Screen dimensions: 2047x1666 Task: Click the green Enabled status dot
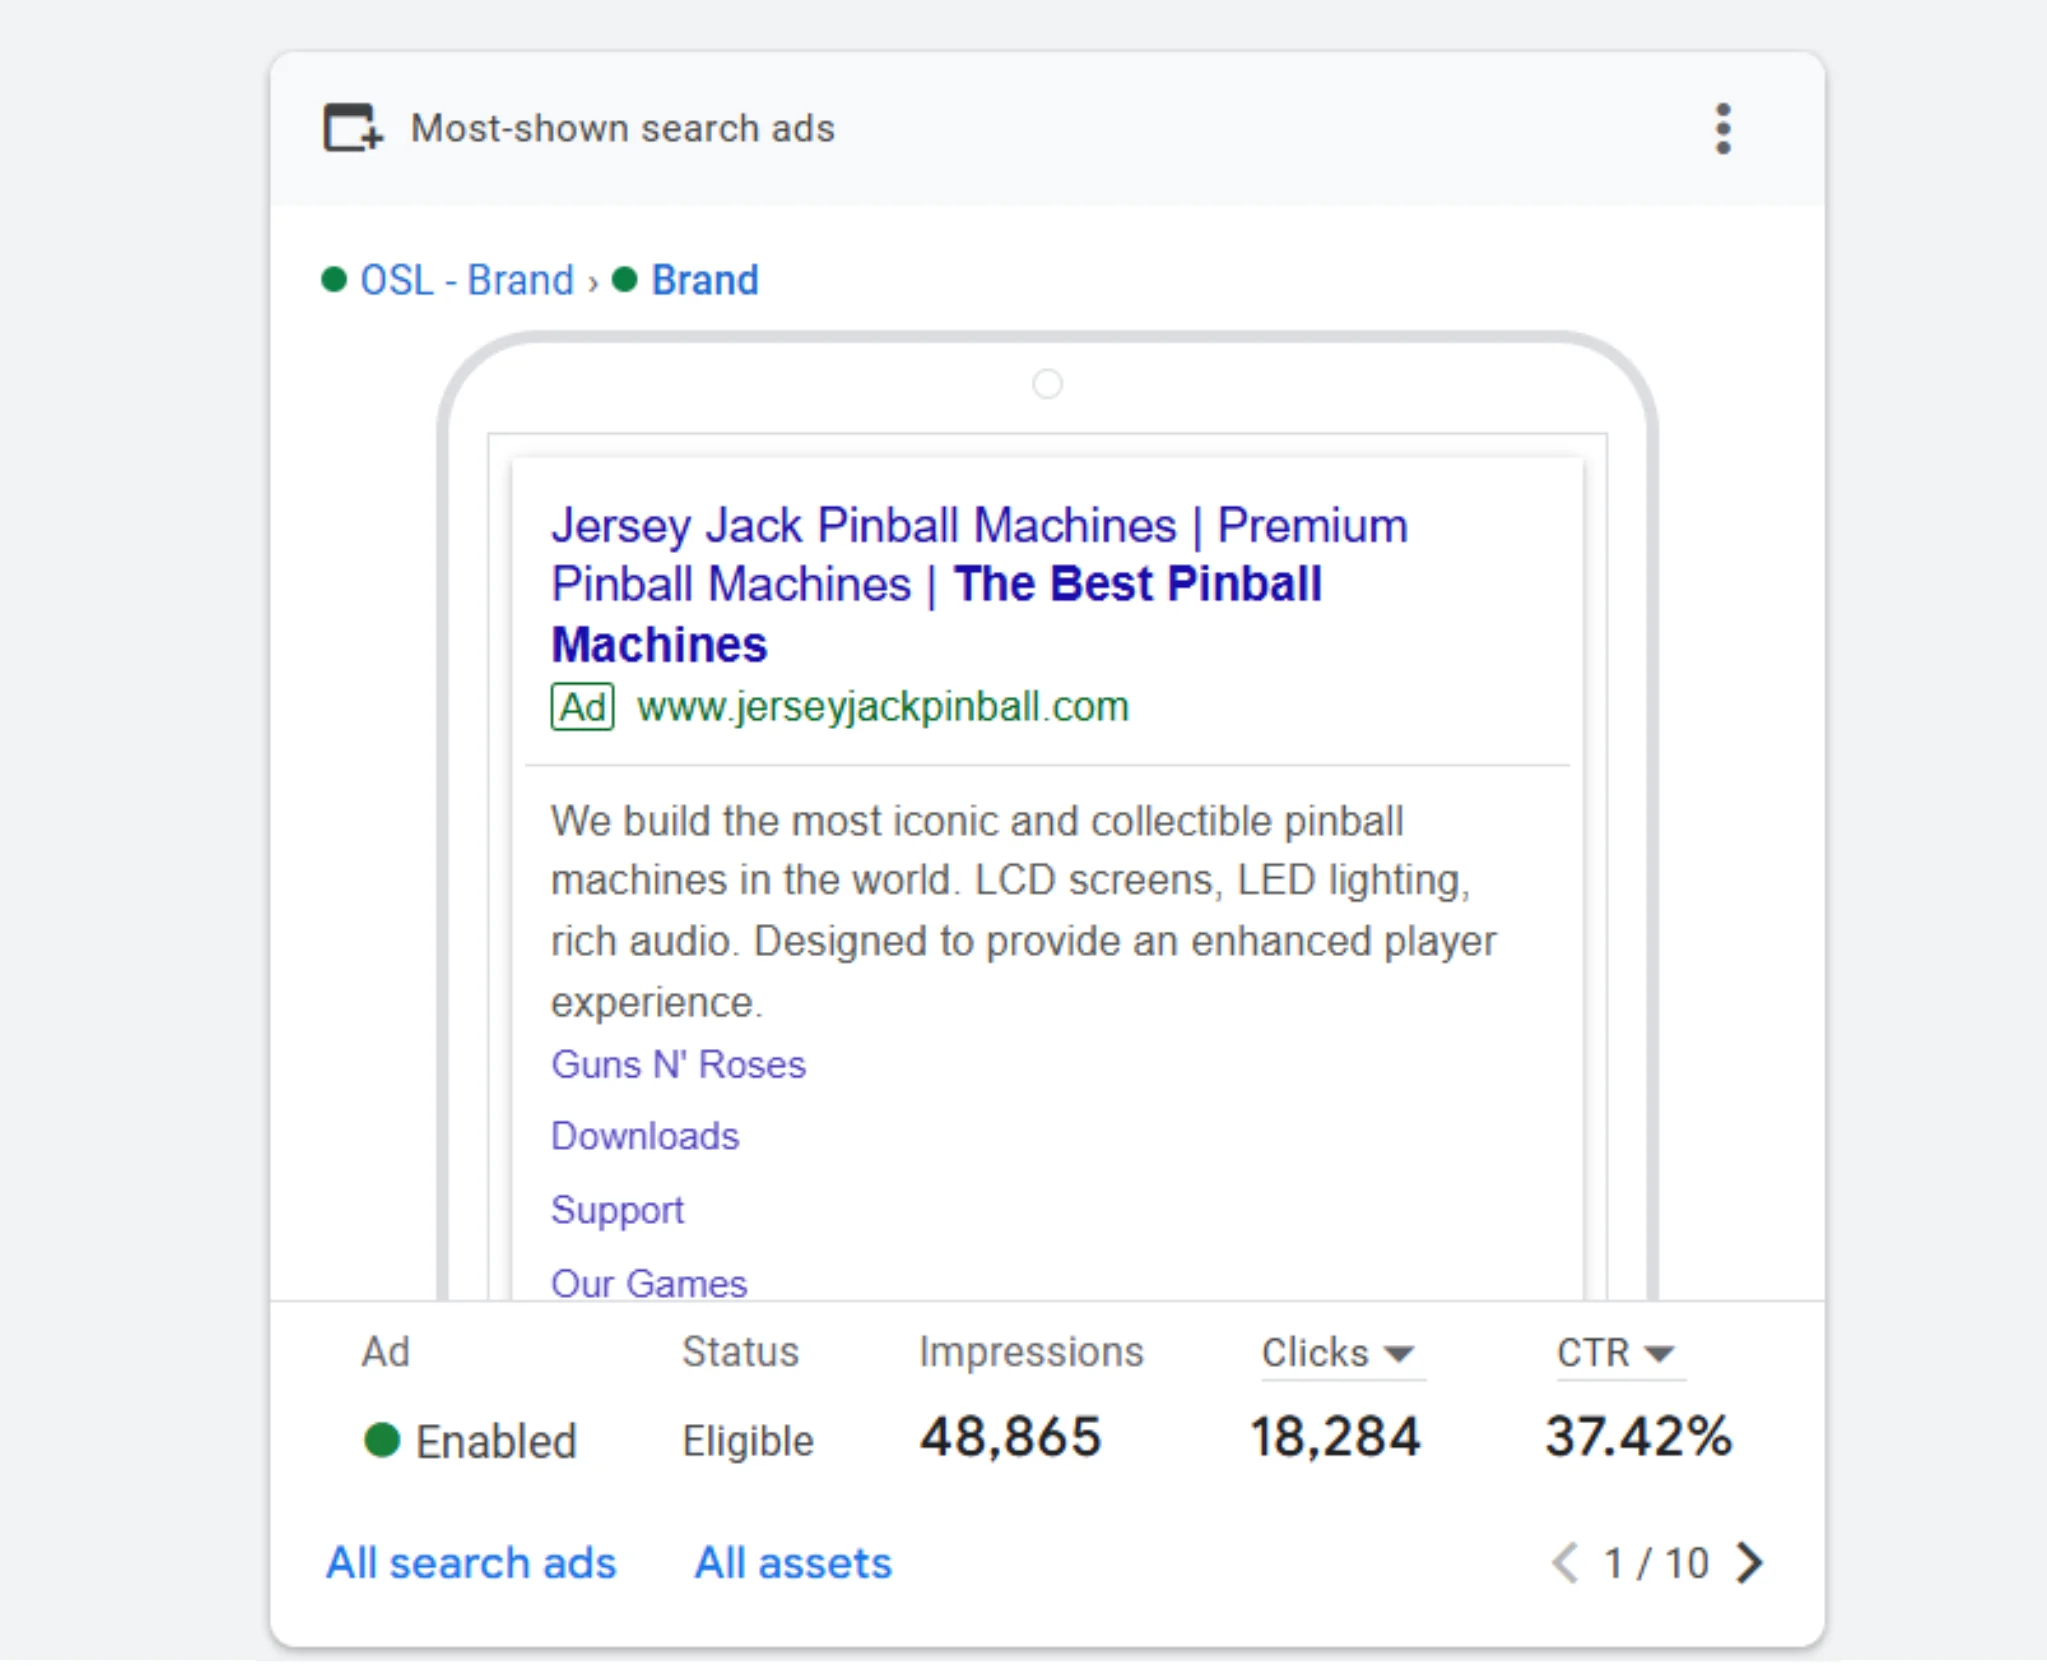(382, 1441)
